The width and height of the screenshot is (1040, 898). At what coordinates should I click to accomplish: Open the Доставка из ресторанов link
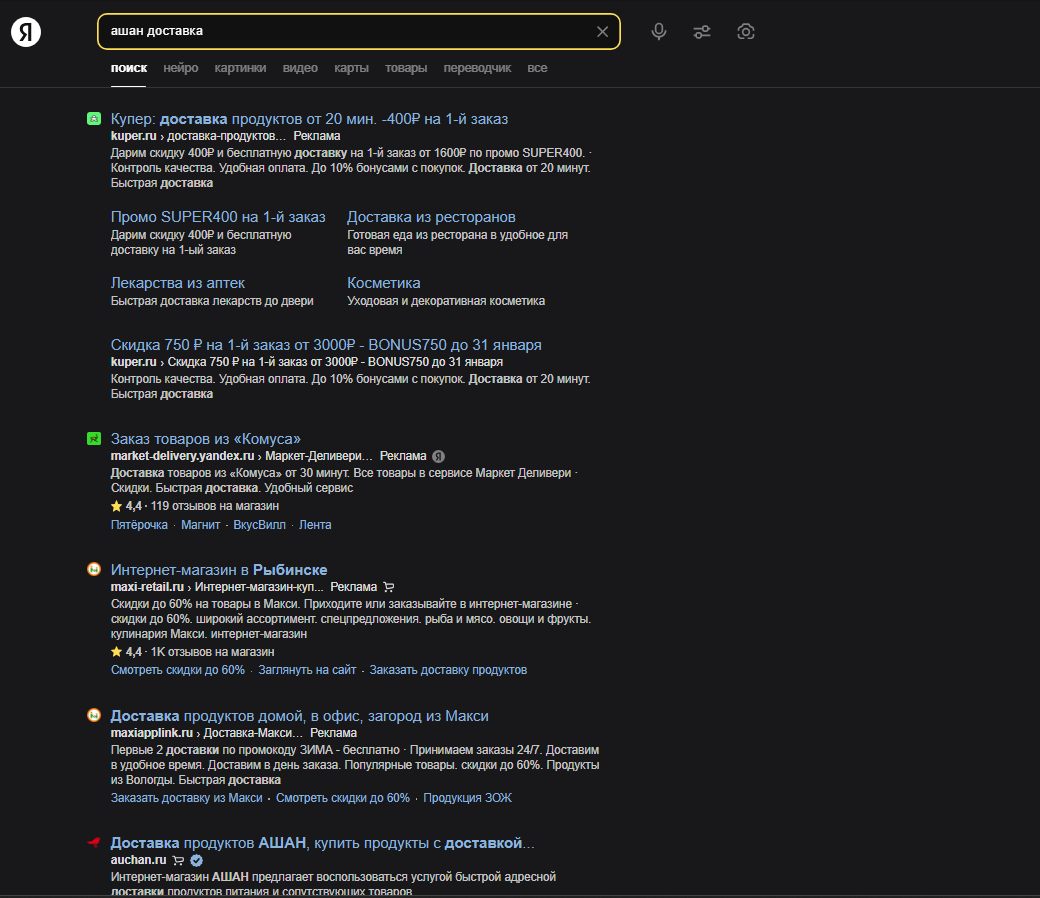[431, 217]
